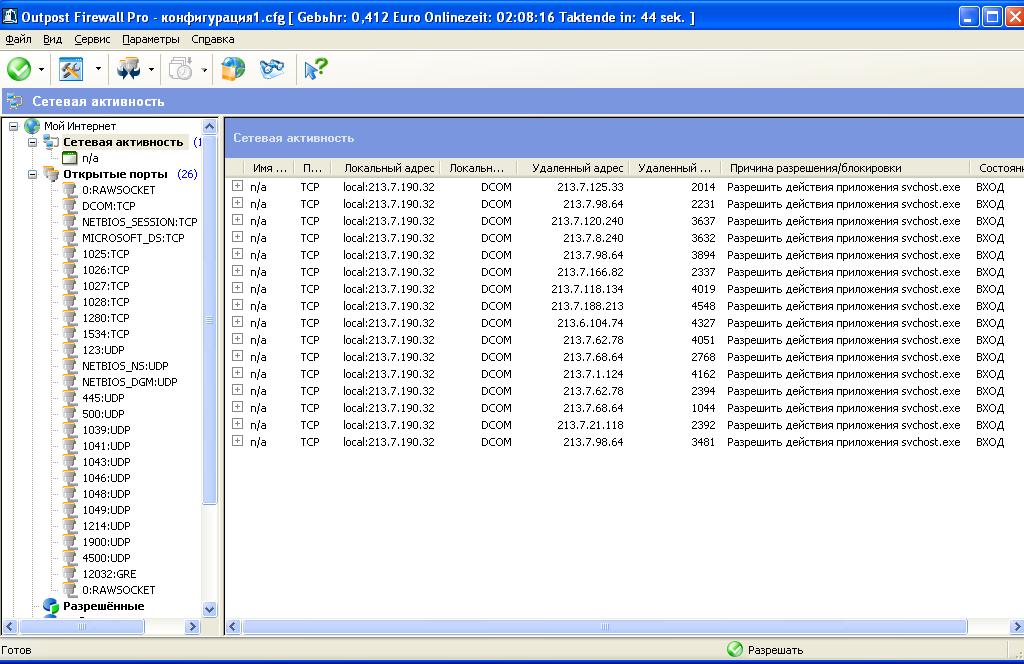
Task: Click the 1028:TCP port icon
Action: click(x=70, y=302)
